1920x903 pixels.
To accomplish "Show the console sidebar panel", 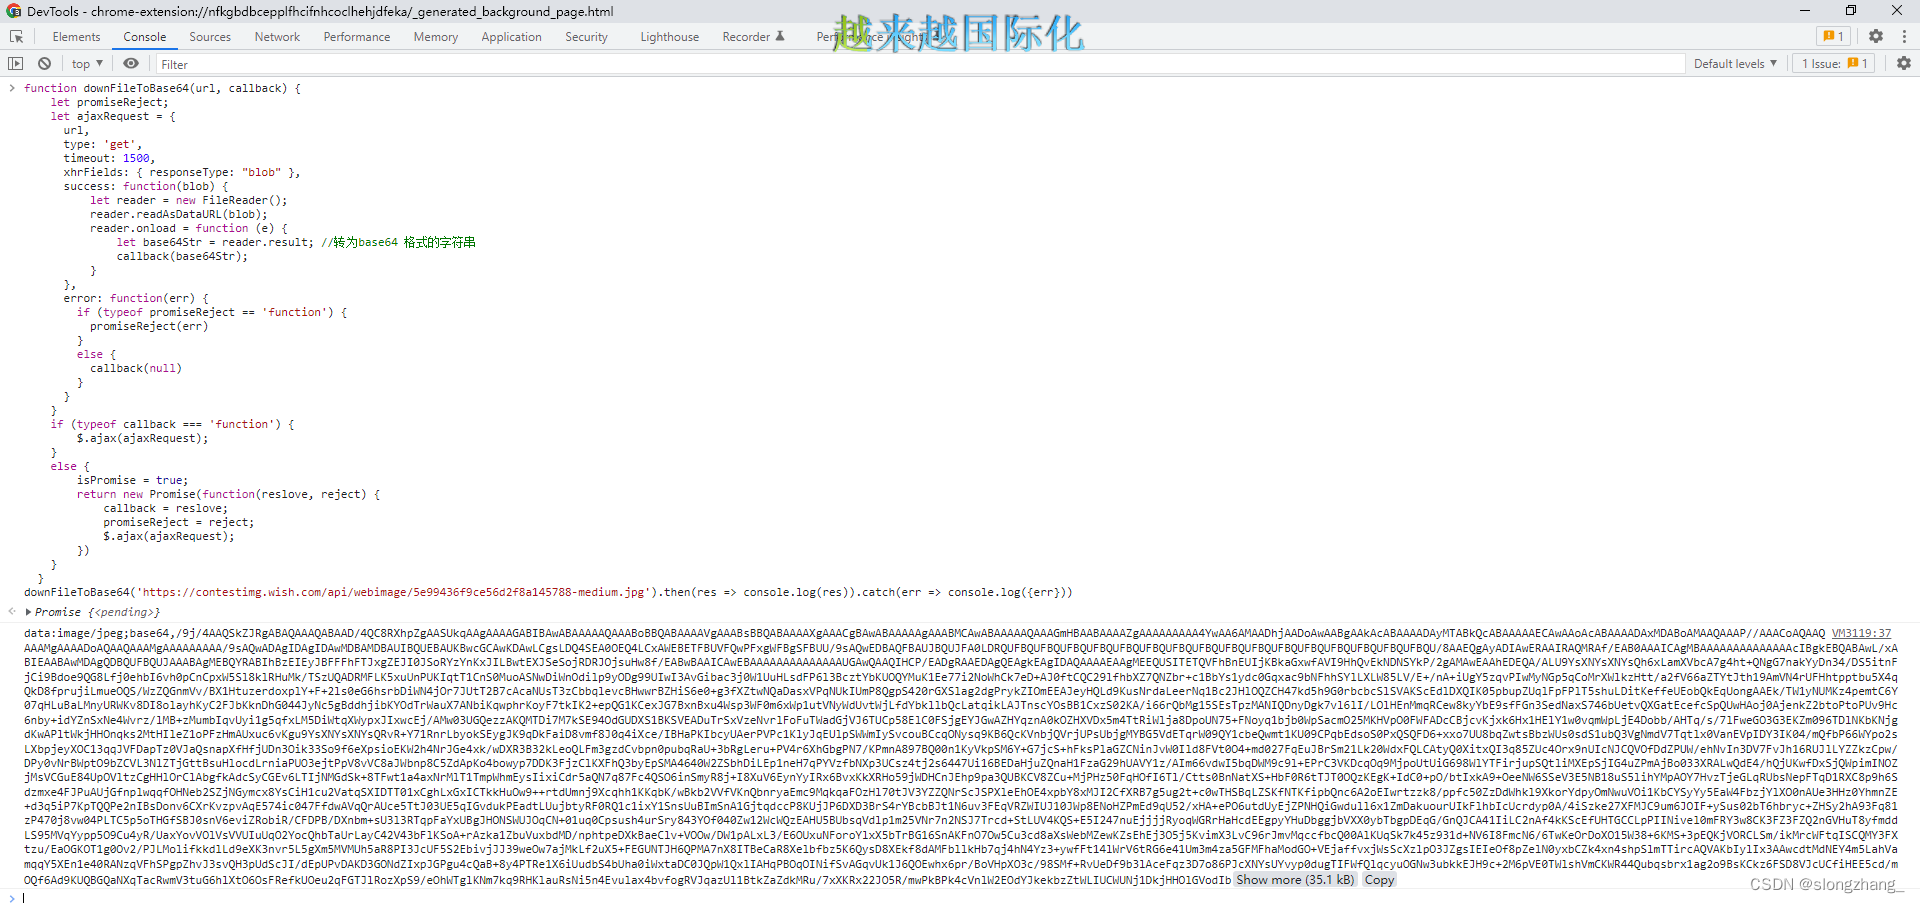I will [x=15, y=63].
